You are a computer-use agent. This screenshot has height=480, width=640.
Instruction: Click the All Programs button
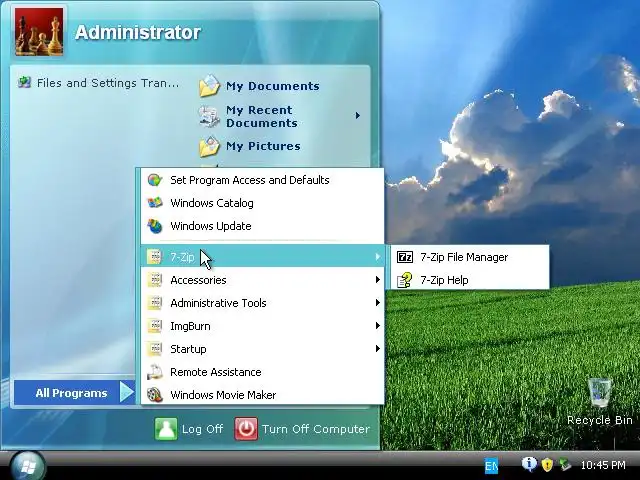pos(75,393)
